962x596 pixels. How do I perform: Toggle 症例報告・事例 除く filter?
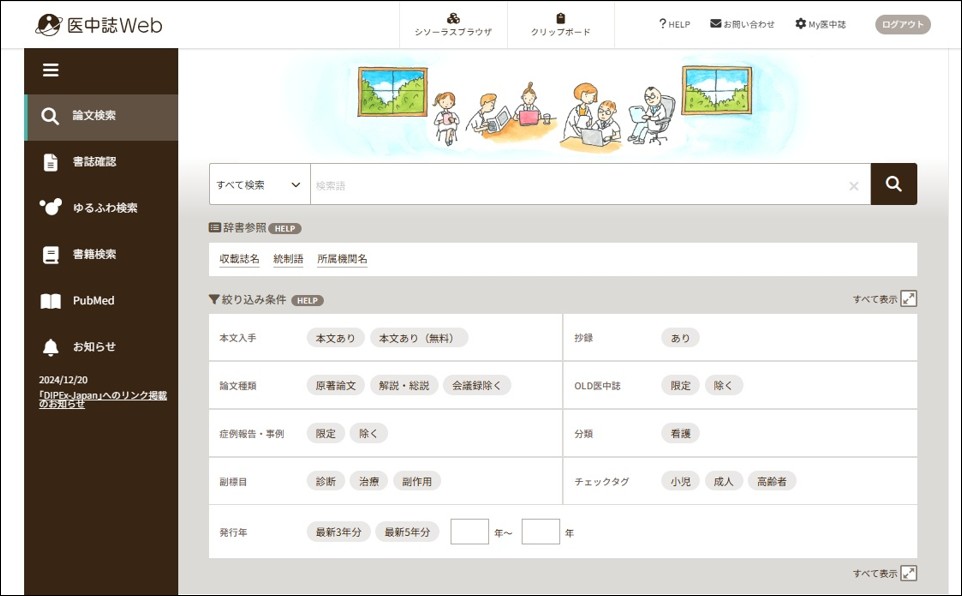(369, 433)
